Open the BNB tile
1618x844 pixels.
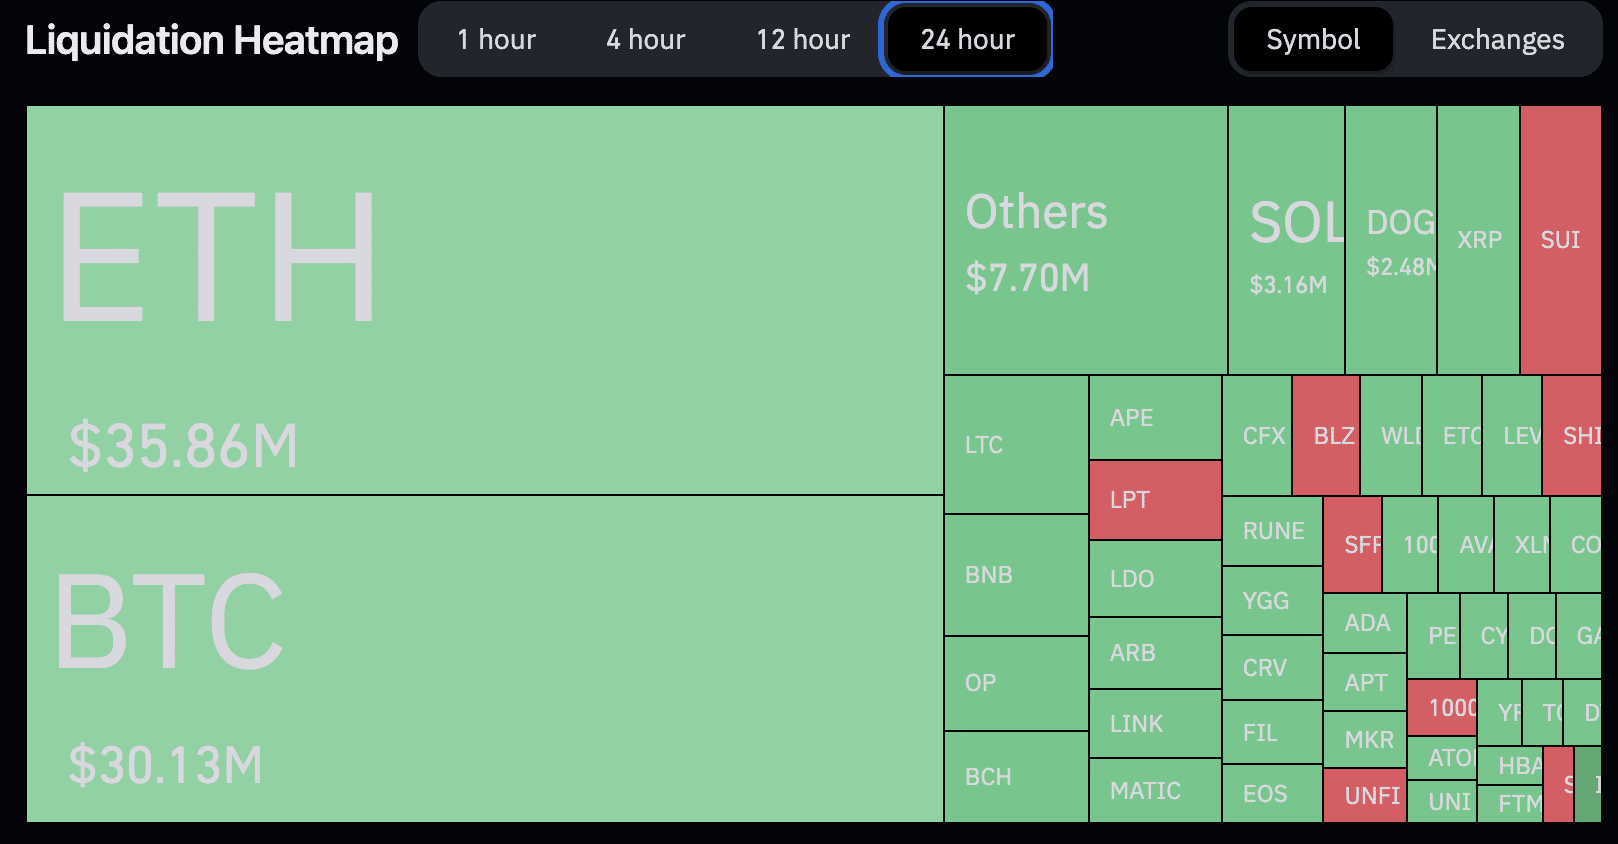coord(1015,575)
